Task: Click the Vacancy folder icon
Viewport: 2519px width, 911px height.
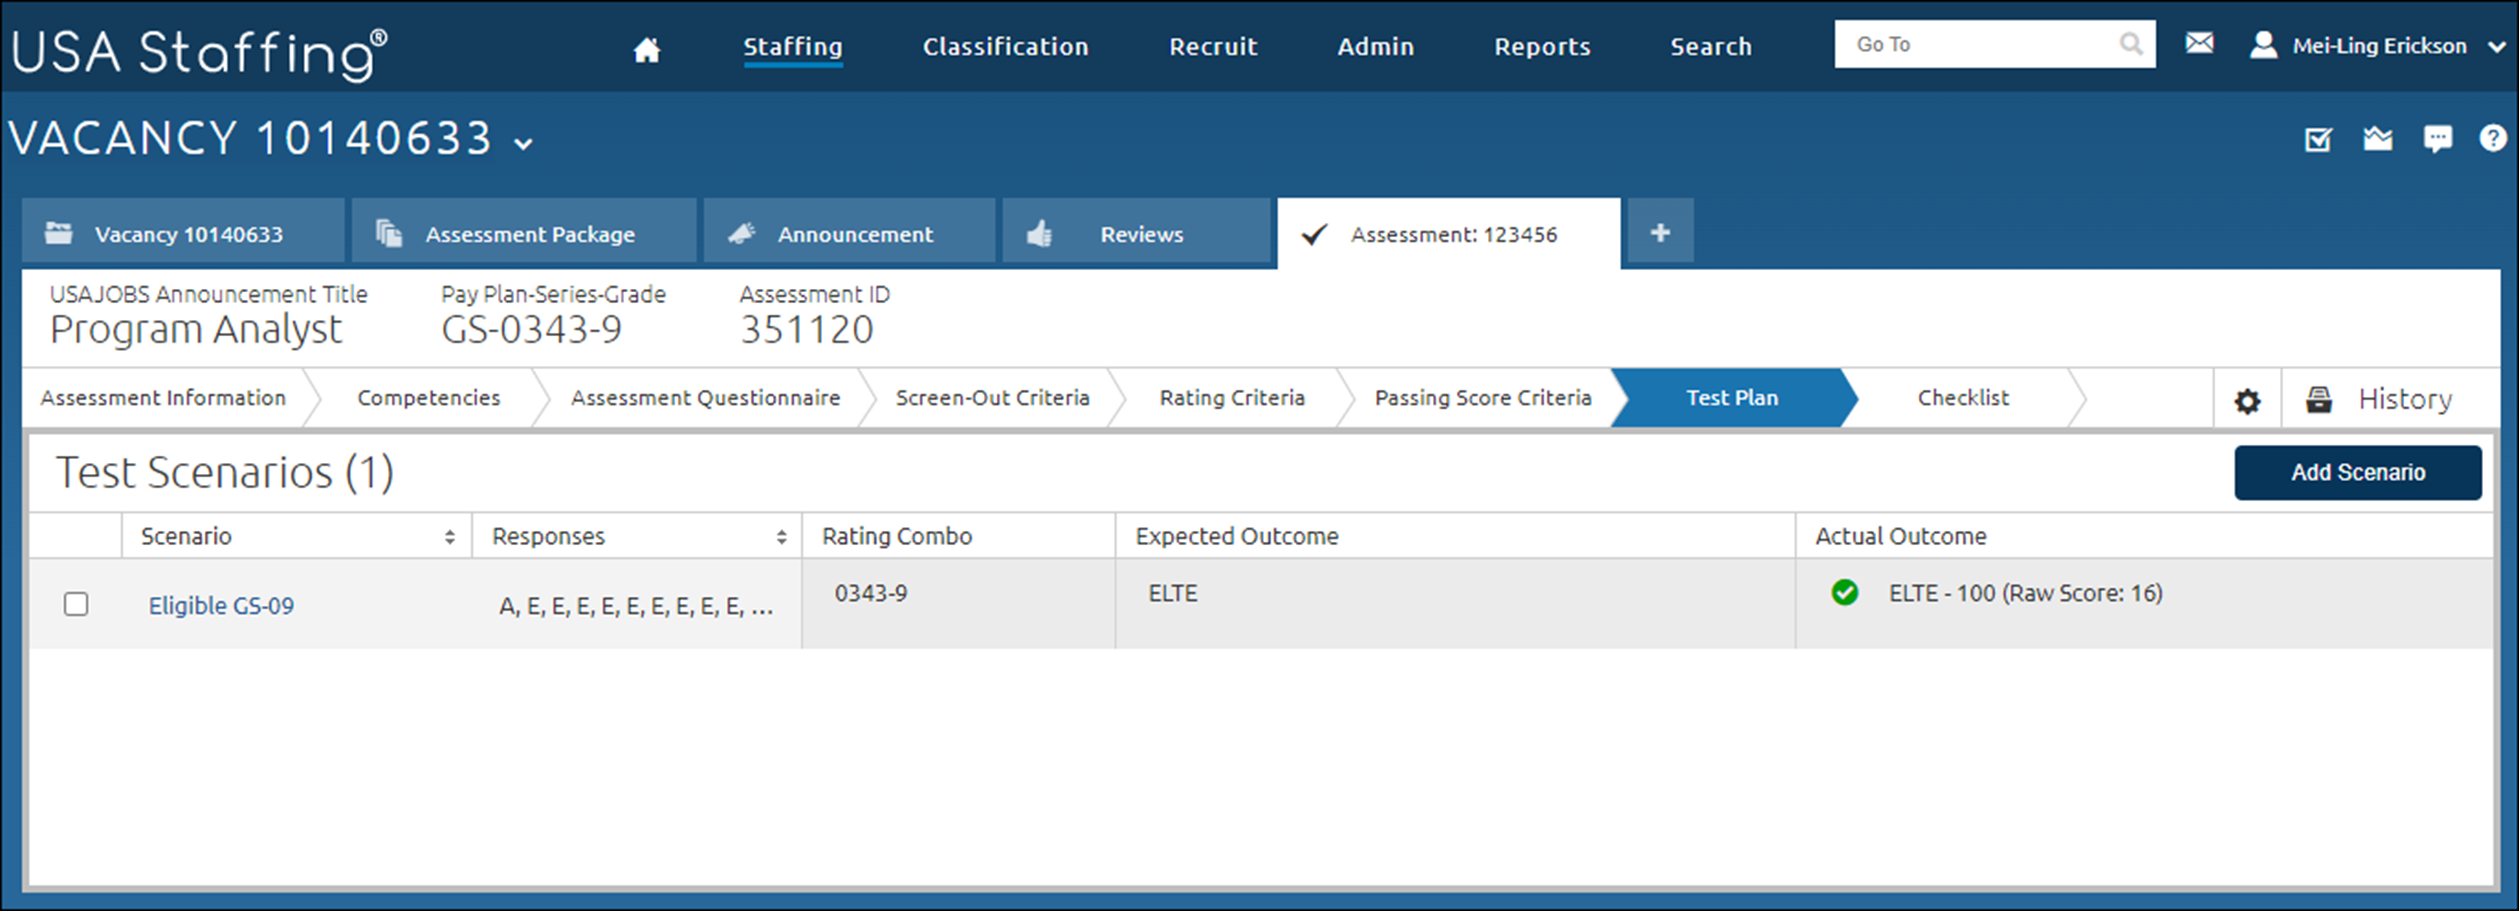Action: (59, 233)
